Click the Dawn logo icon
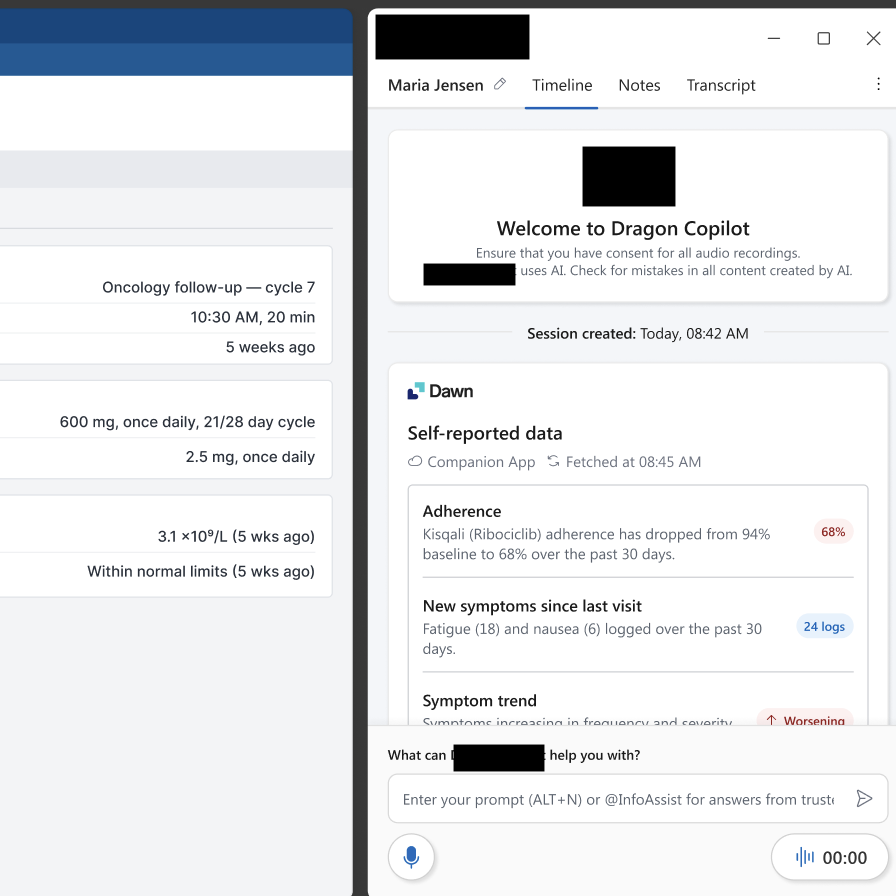 tap(416, 391)
